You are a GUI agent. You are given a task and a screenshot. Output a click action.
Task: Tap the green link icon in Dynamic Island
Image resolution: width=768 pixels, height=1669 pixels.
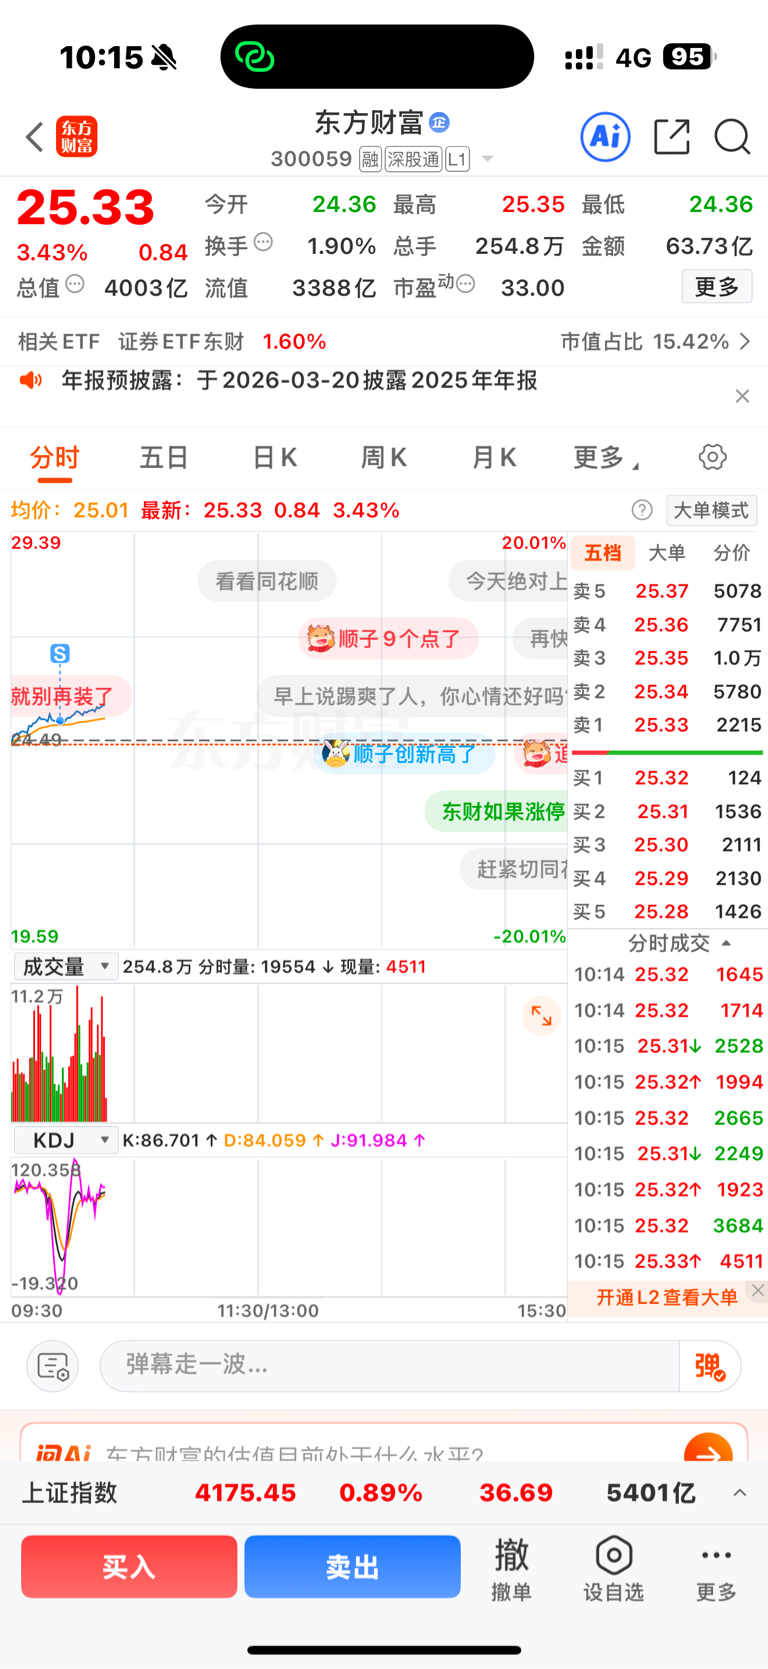point(254,57)
